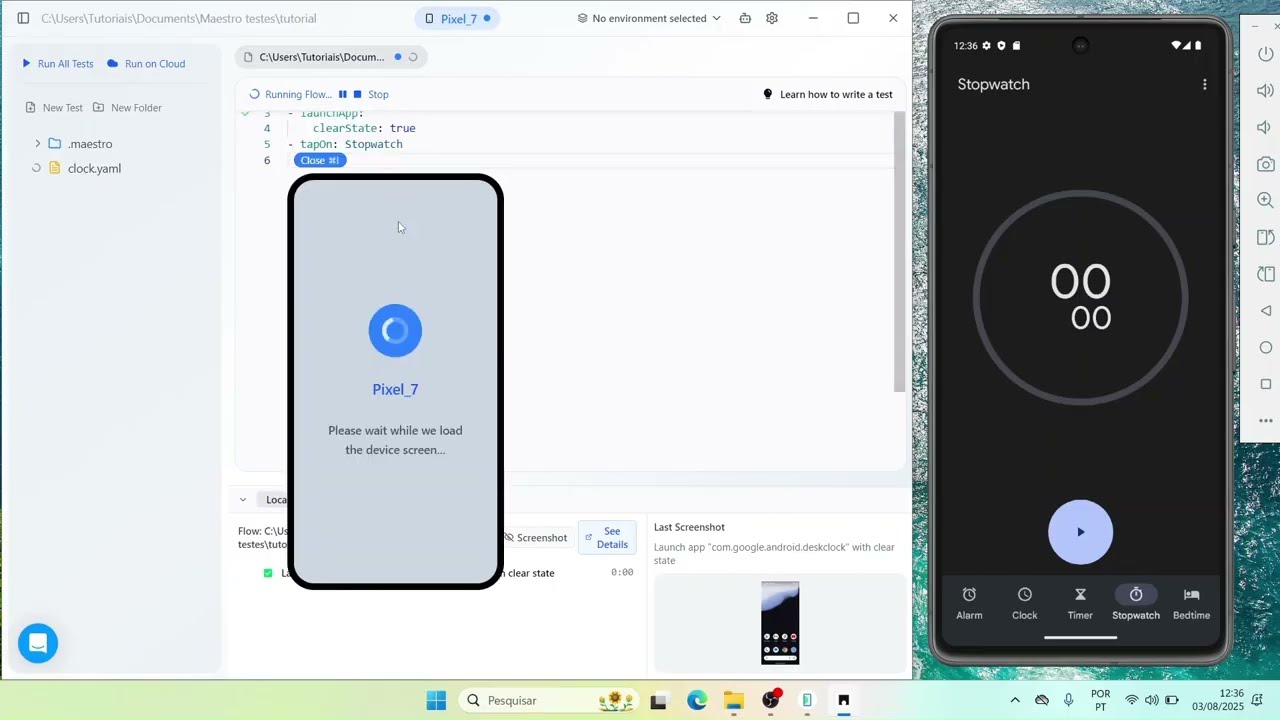Image resolution: width=1280 pixels, height=720 pixels.
Task: Open the Timer tab on emulator
Action: click(1080, 604)
